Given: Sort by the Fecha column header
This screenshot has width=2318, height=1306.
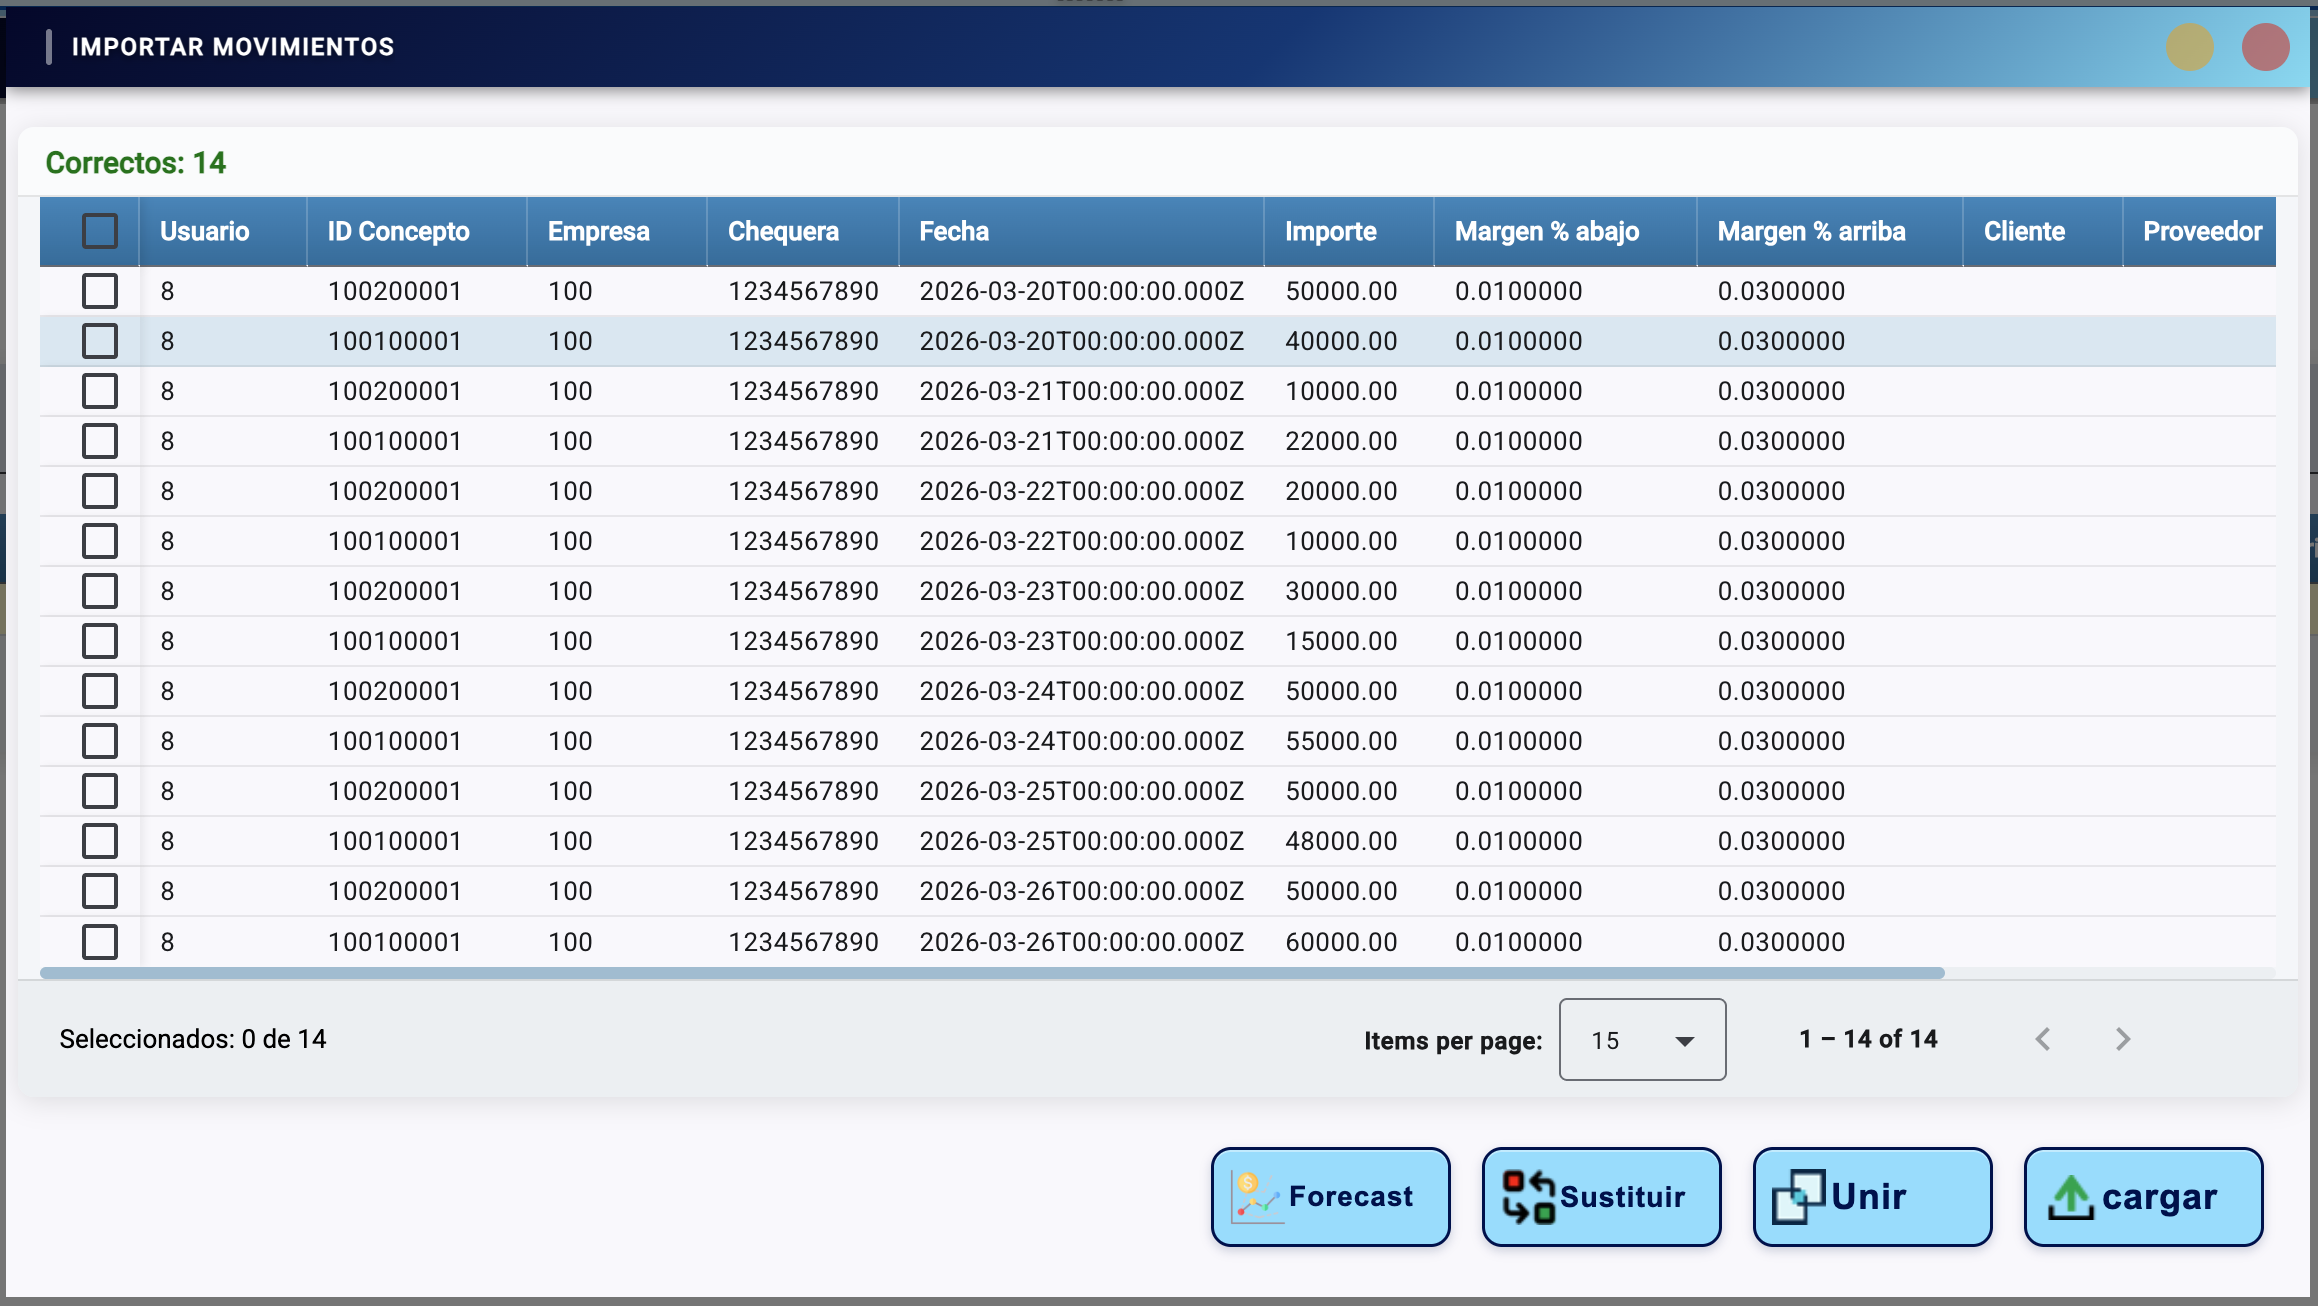Looking at the screenshot, I should click(954, 231).
